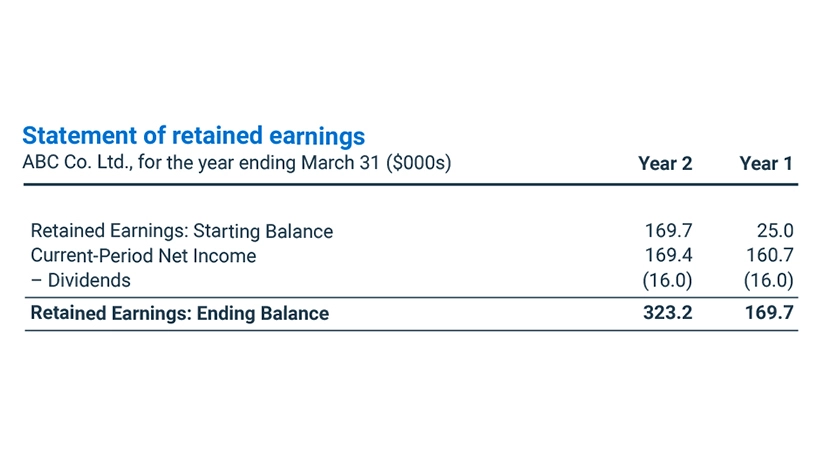The height and width of the screenshot is (464, 825).
Task: Click the '($000s)' units label
Action: [419, 162]
